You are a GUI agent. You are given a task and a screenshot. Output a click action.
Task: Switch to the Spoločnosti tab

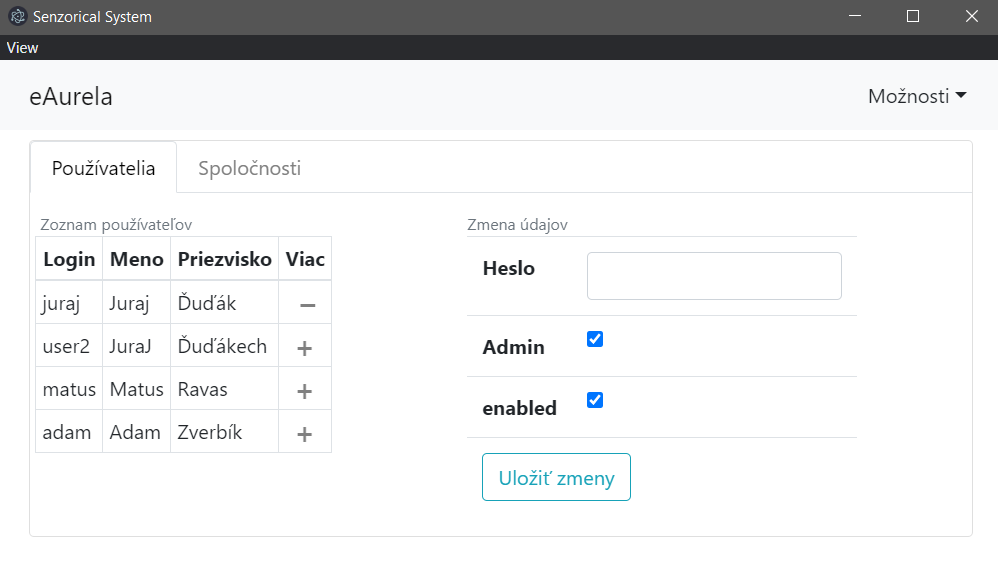250,168
